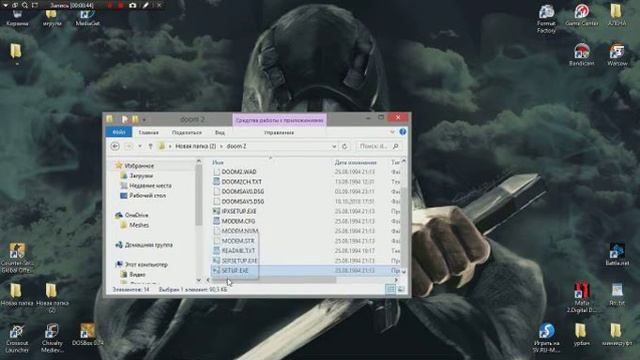The width and height of the screenshot is (640, 360).
Task: Click the Explorer help question-mark icon
Action: click(x=402, y=132)
